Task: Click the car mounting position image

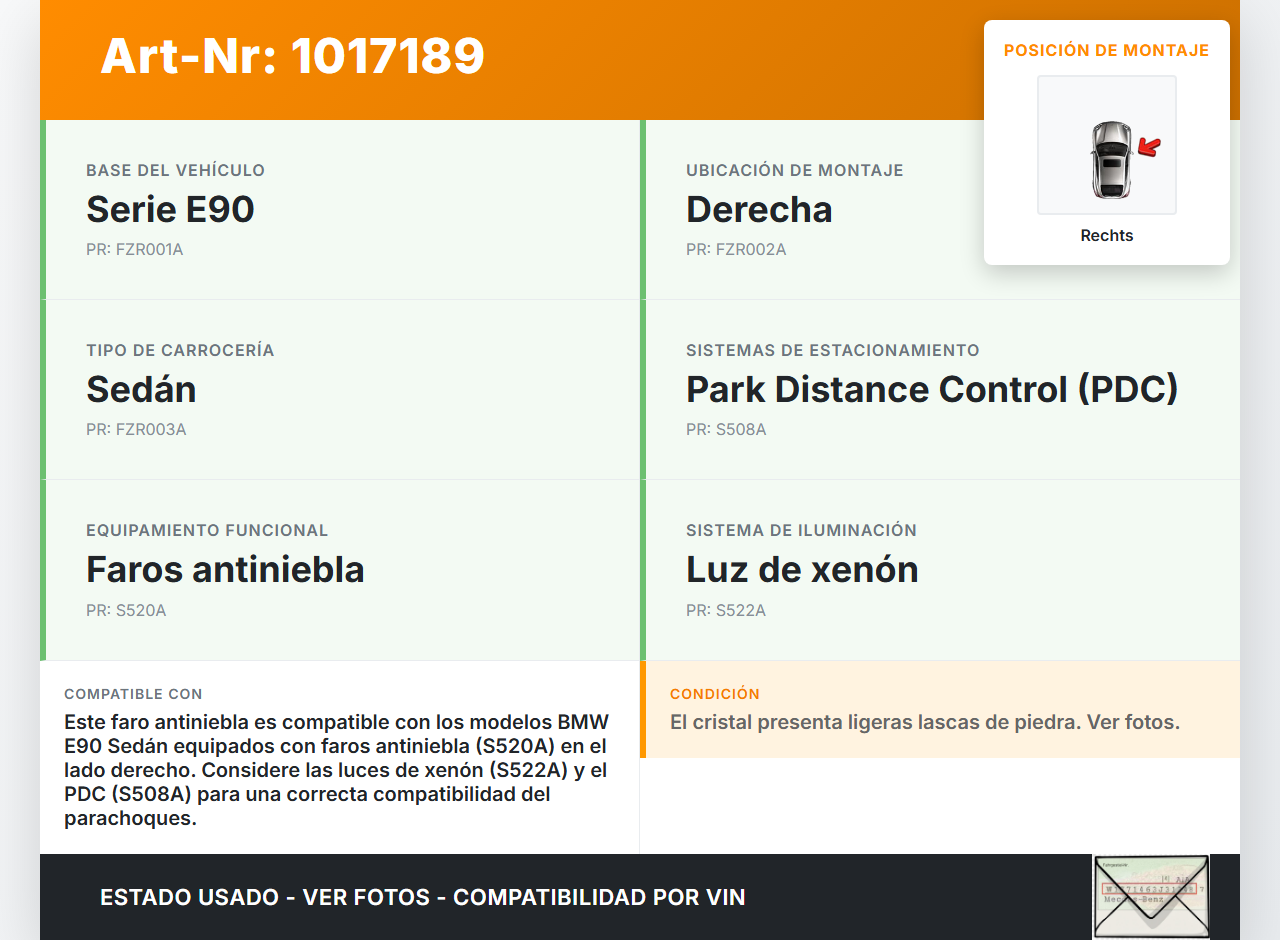Action: 1106,145
